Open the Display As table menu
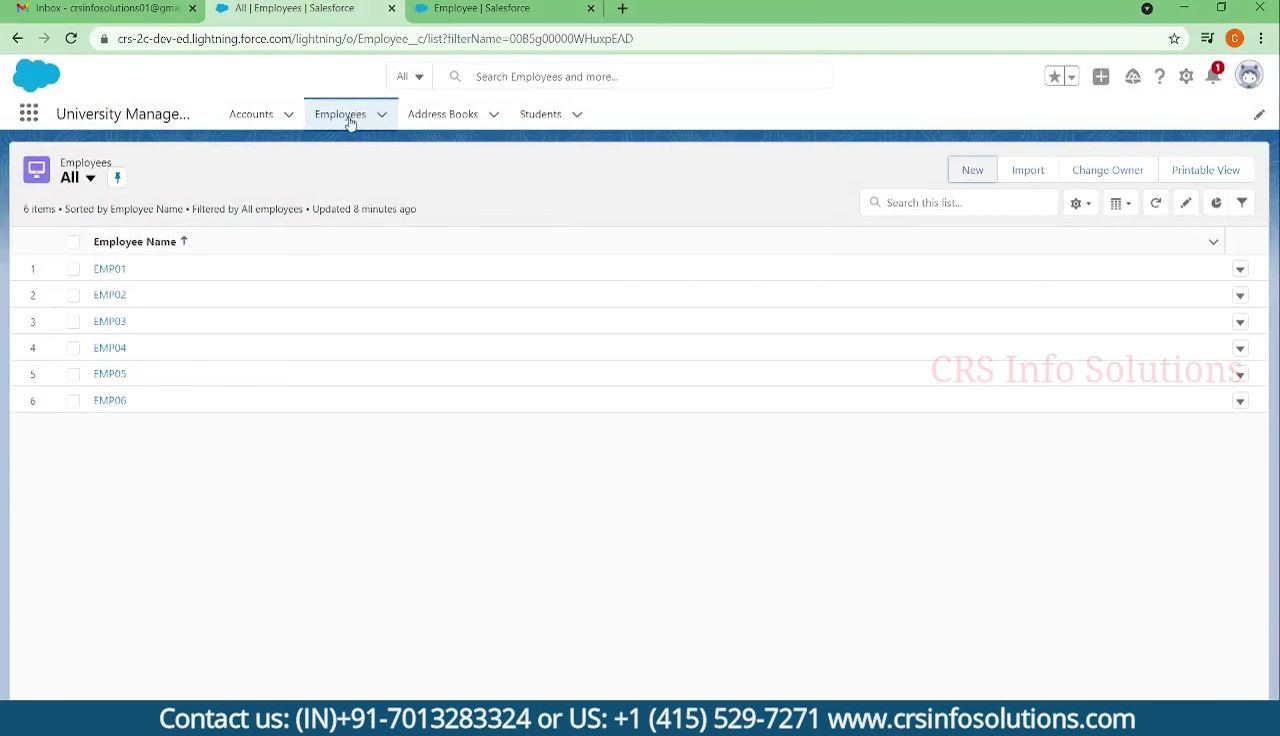 tap(1120, 203)
